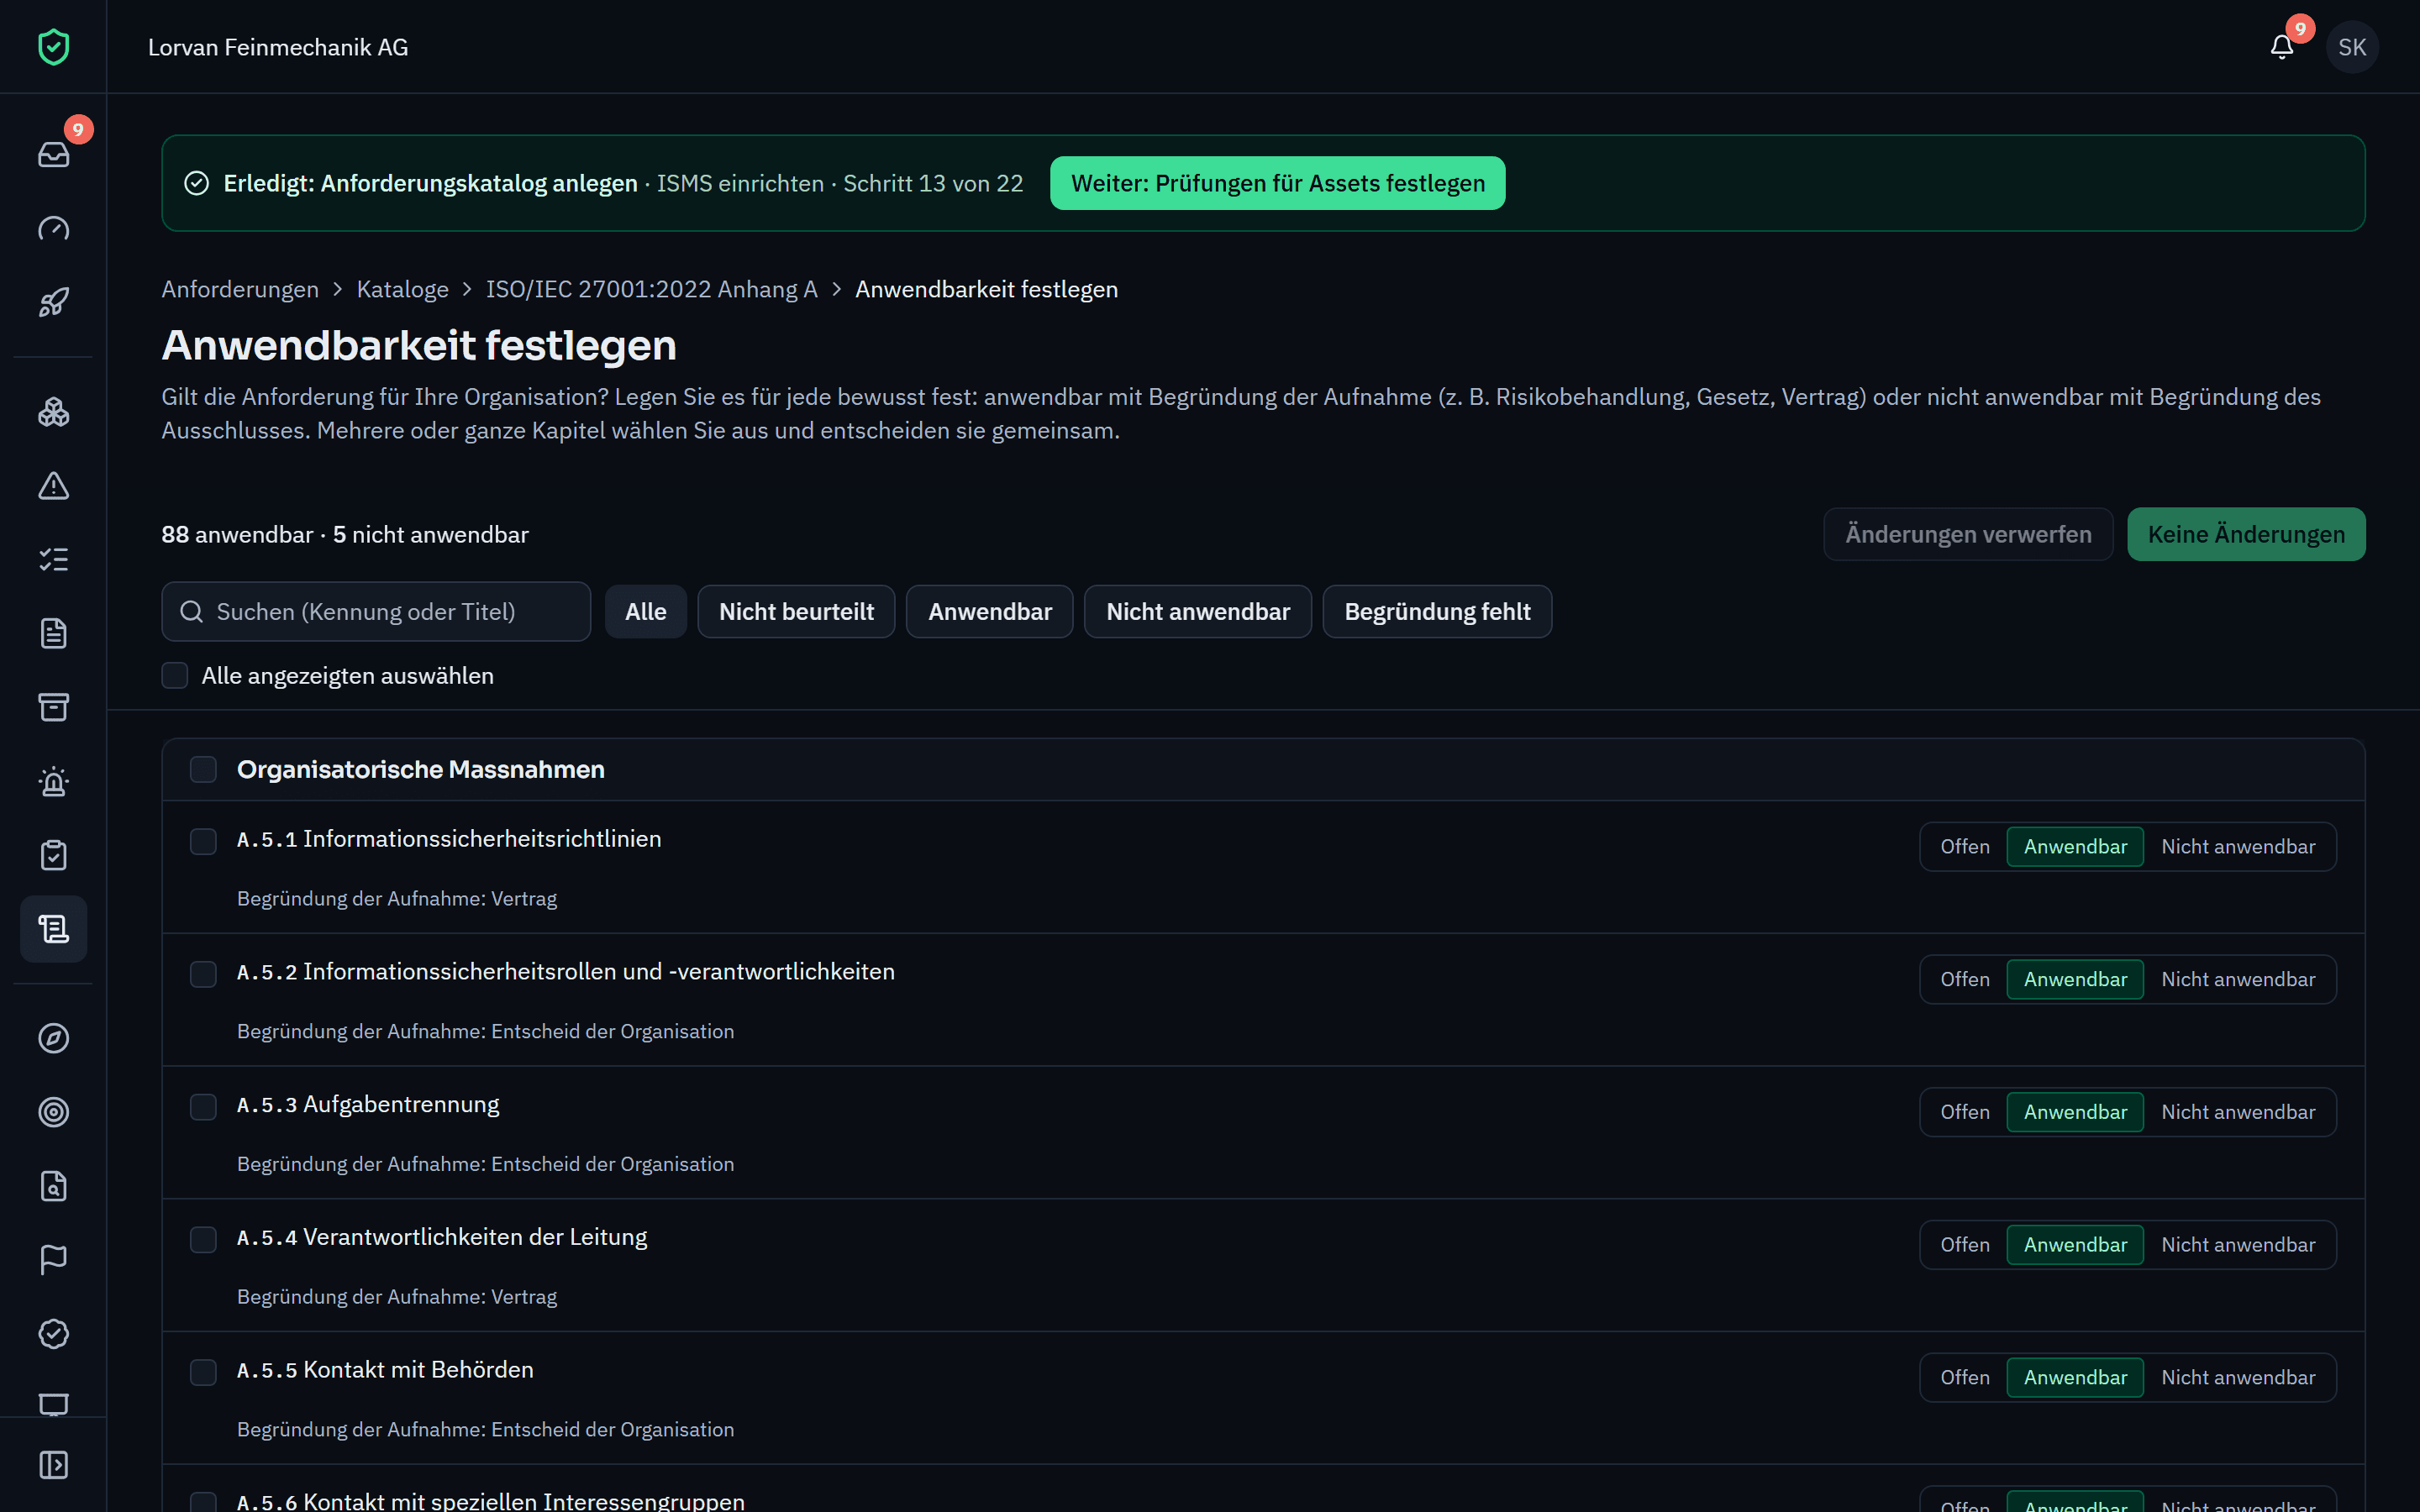Open the task checklist icon
The height and width of the screenshot is (1512, 2420).
(x=53, y=560)
